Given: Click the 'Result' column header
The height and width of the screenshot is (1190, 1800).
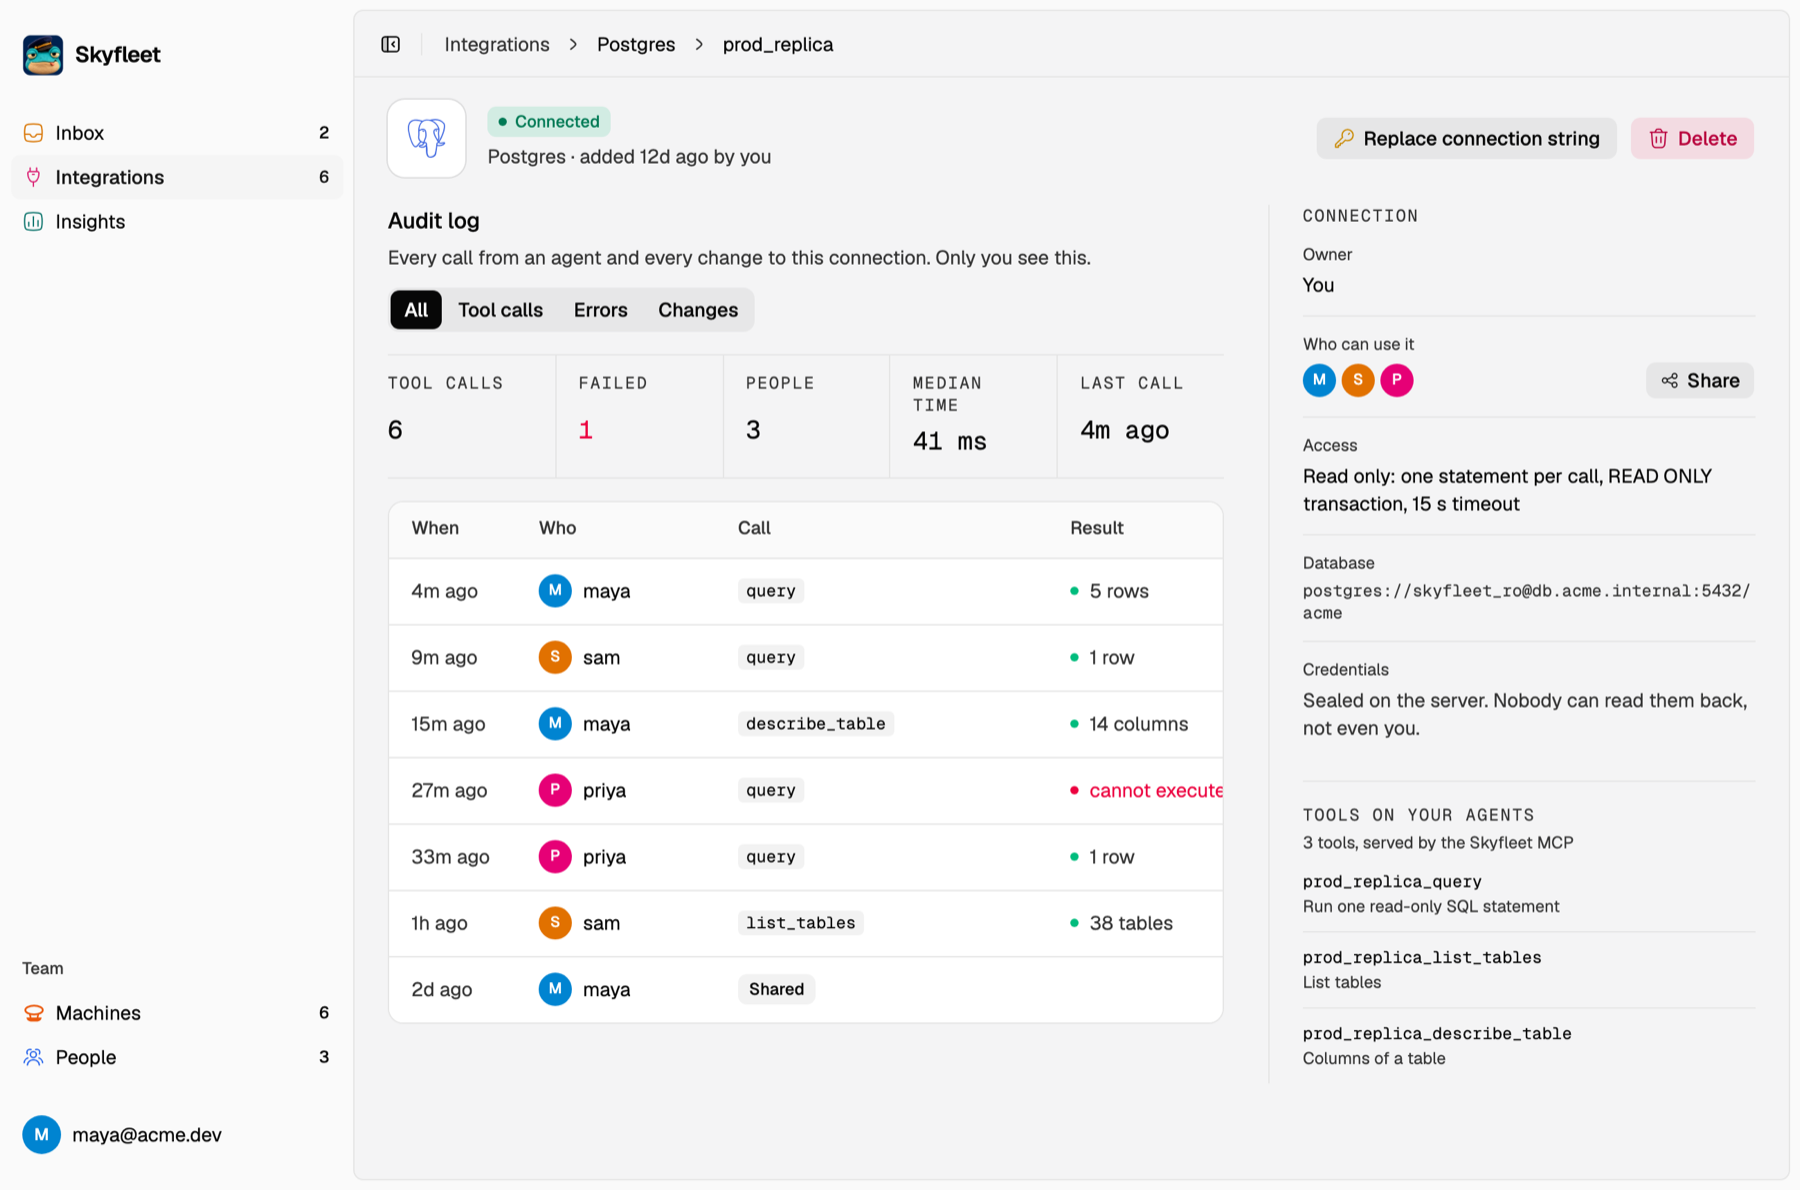Looking at the screenshot, I should click(1097, 528).
